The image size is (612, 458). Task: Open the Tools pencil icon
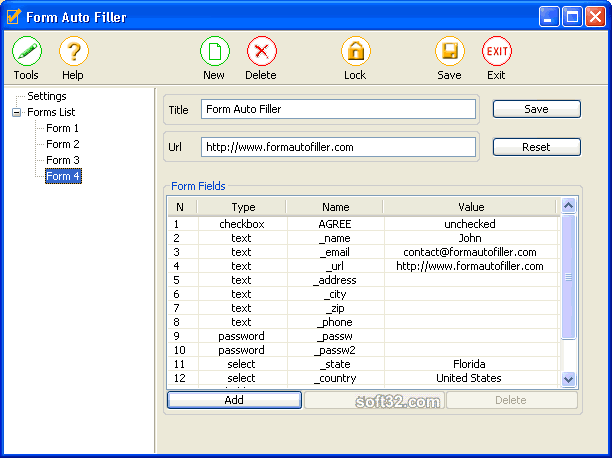click(27, 51)
